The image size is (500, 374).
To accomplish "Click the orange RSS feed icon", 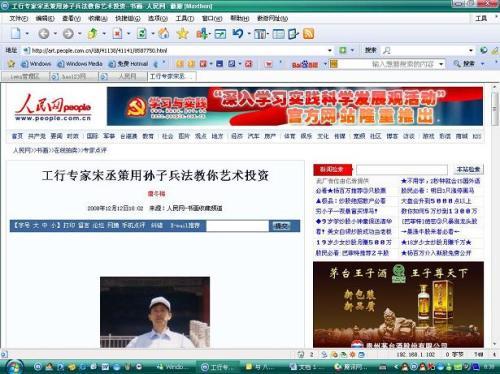I will coord(308,34).
